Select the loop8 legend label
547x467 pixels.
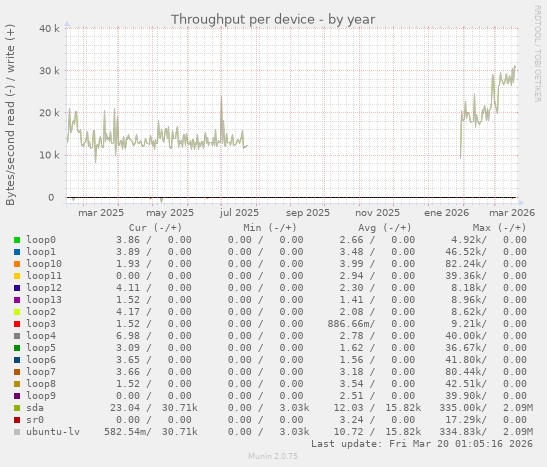pos(41,384)
